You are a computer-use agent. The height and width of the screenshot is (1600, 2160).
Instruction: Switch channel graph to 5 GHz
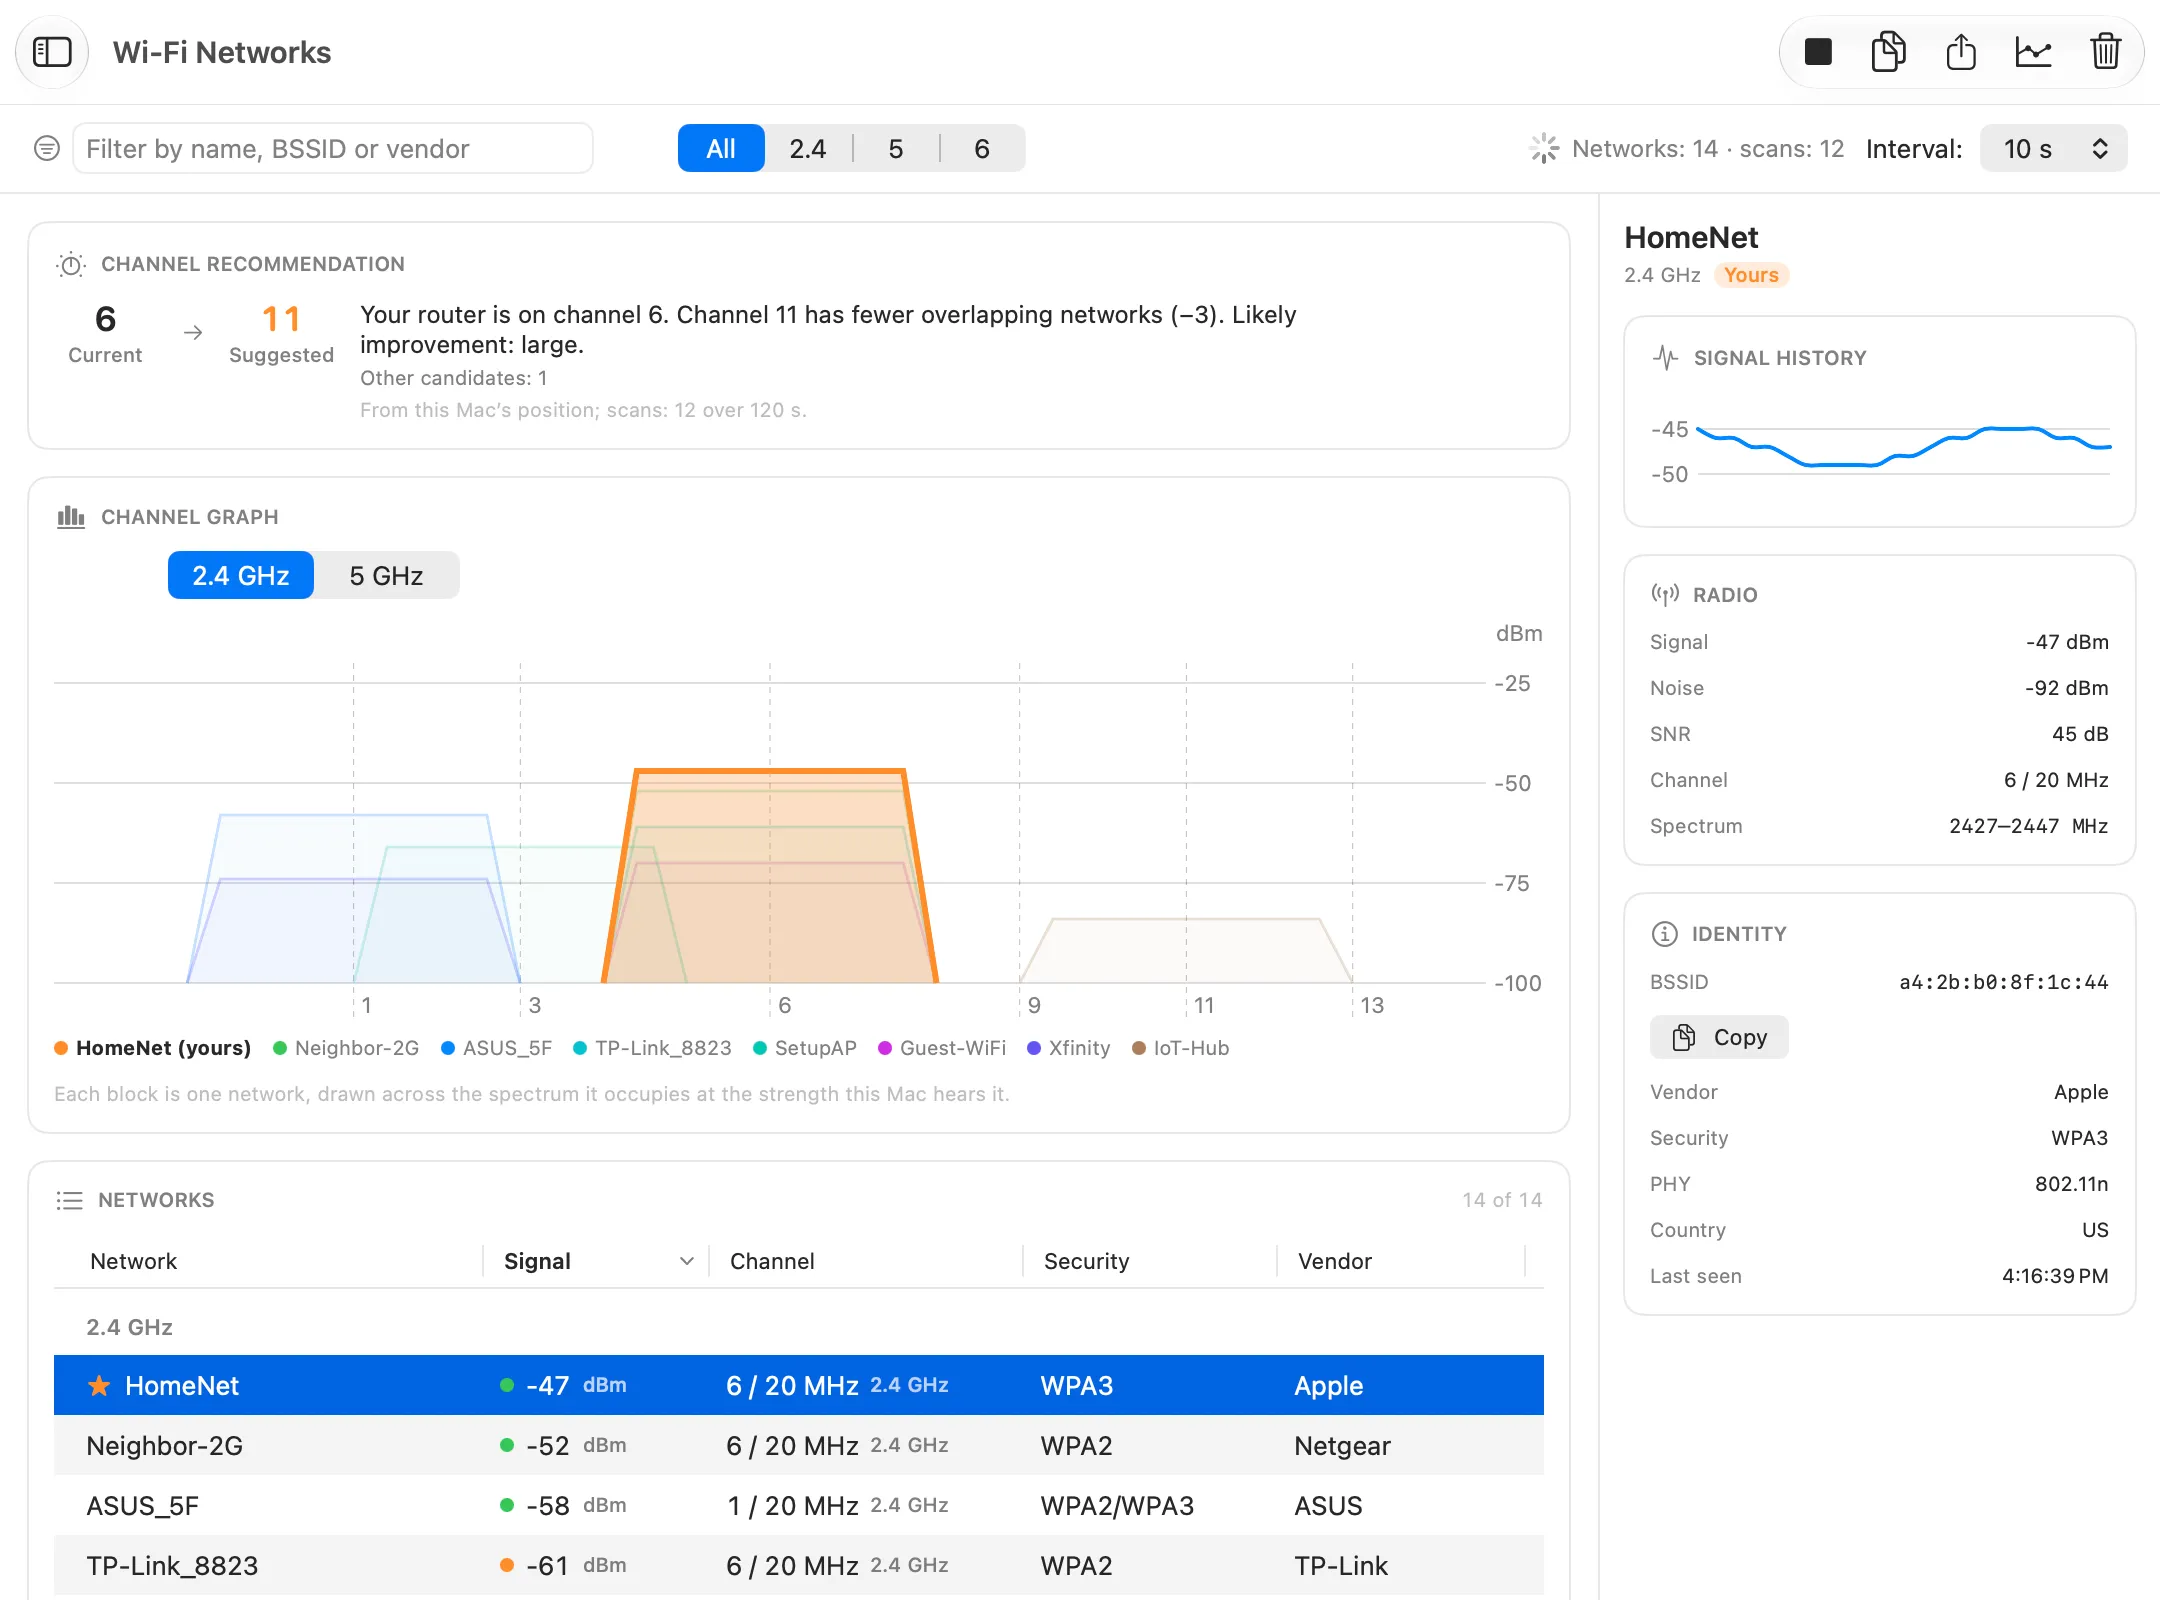(386, 576)
